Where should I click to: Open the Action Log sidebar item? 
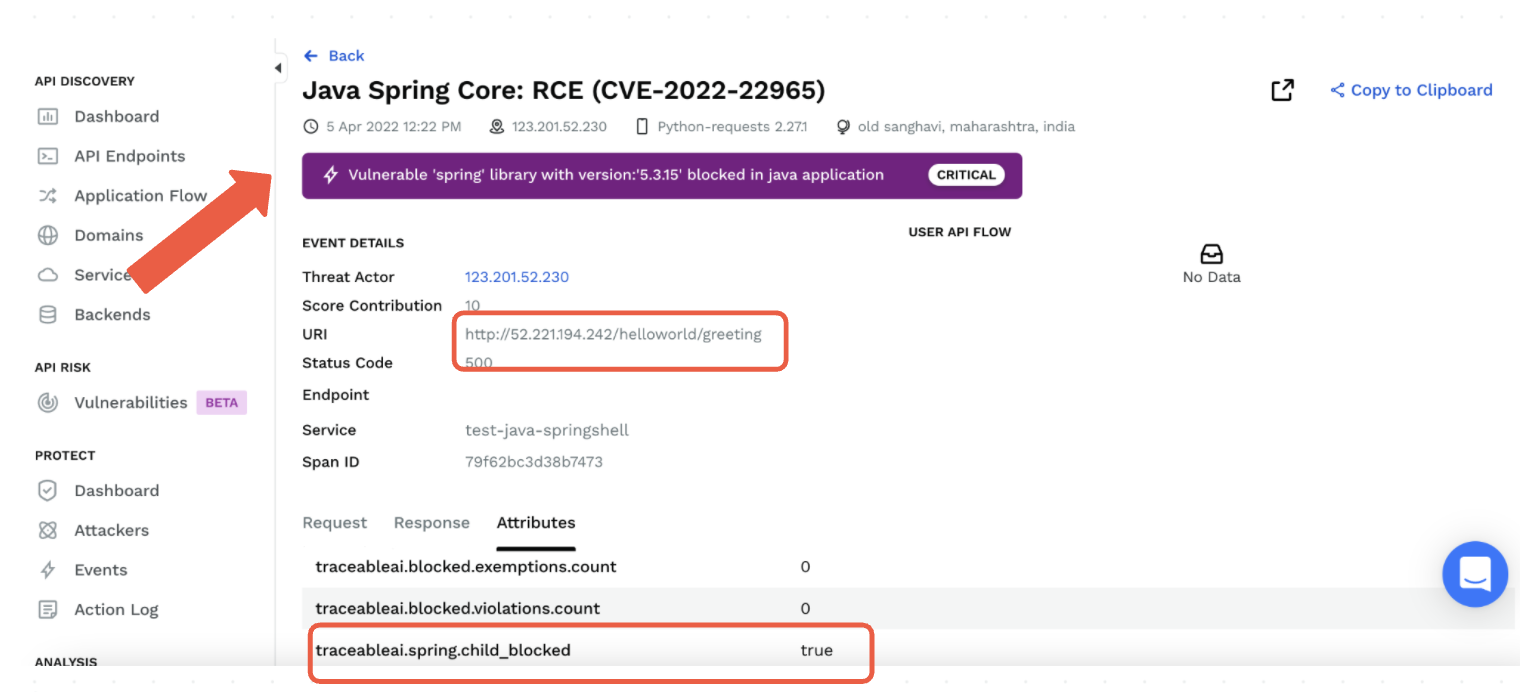coord(115,610)
